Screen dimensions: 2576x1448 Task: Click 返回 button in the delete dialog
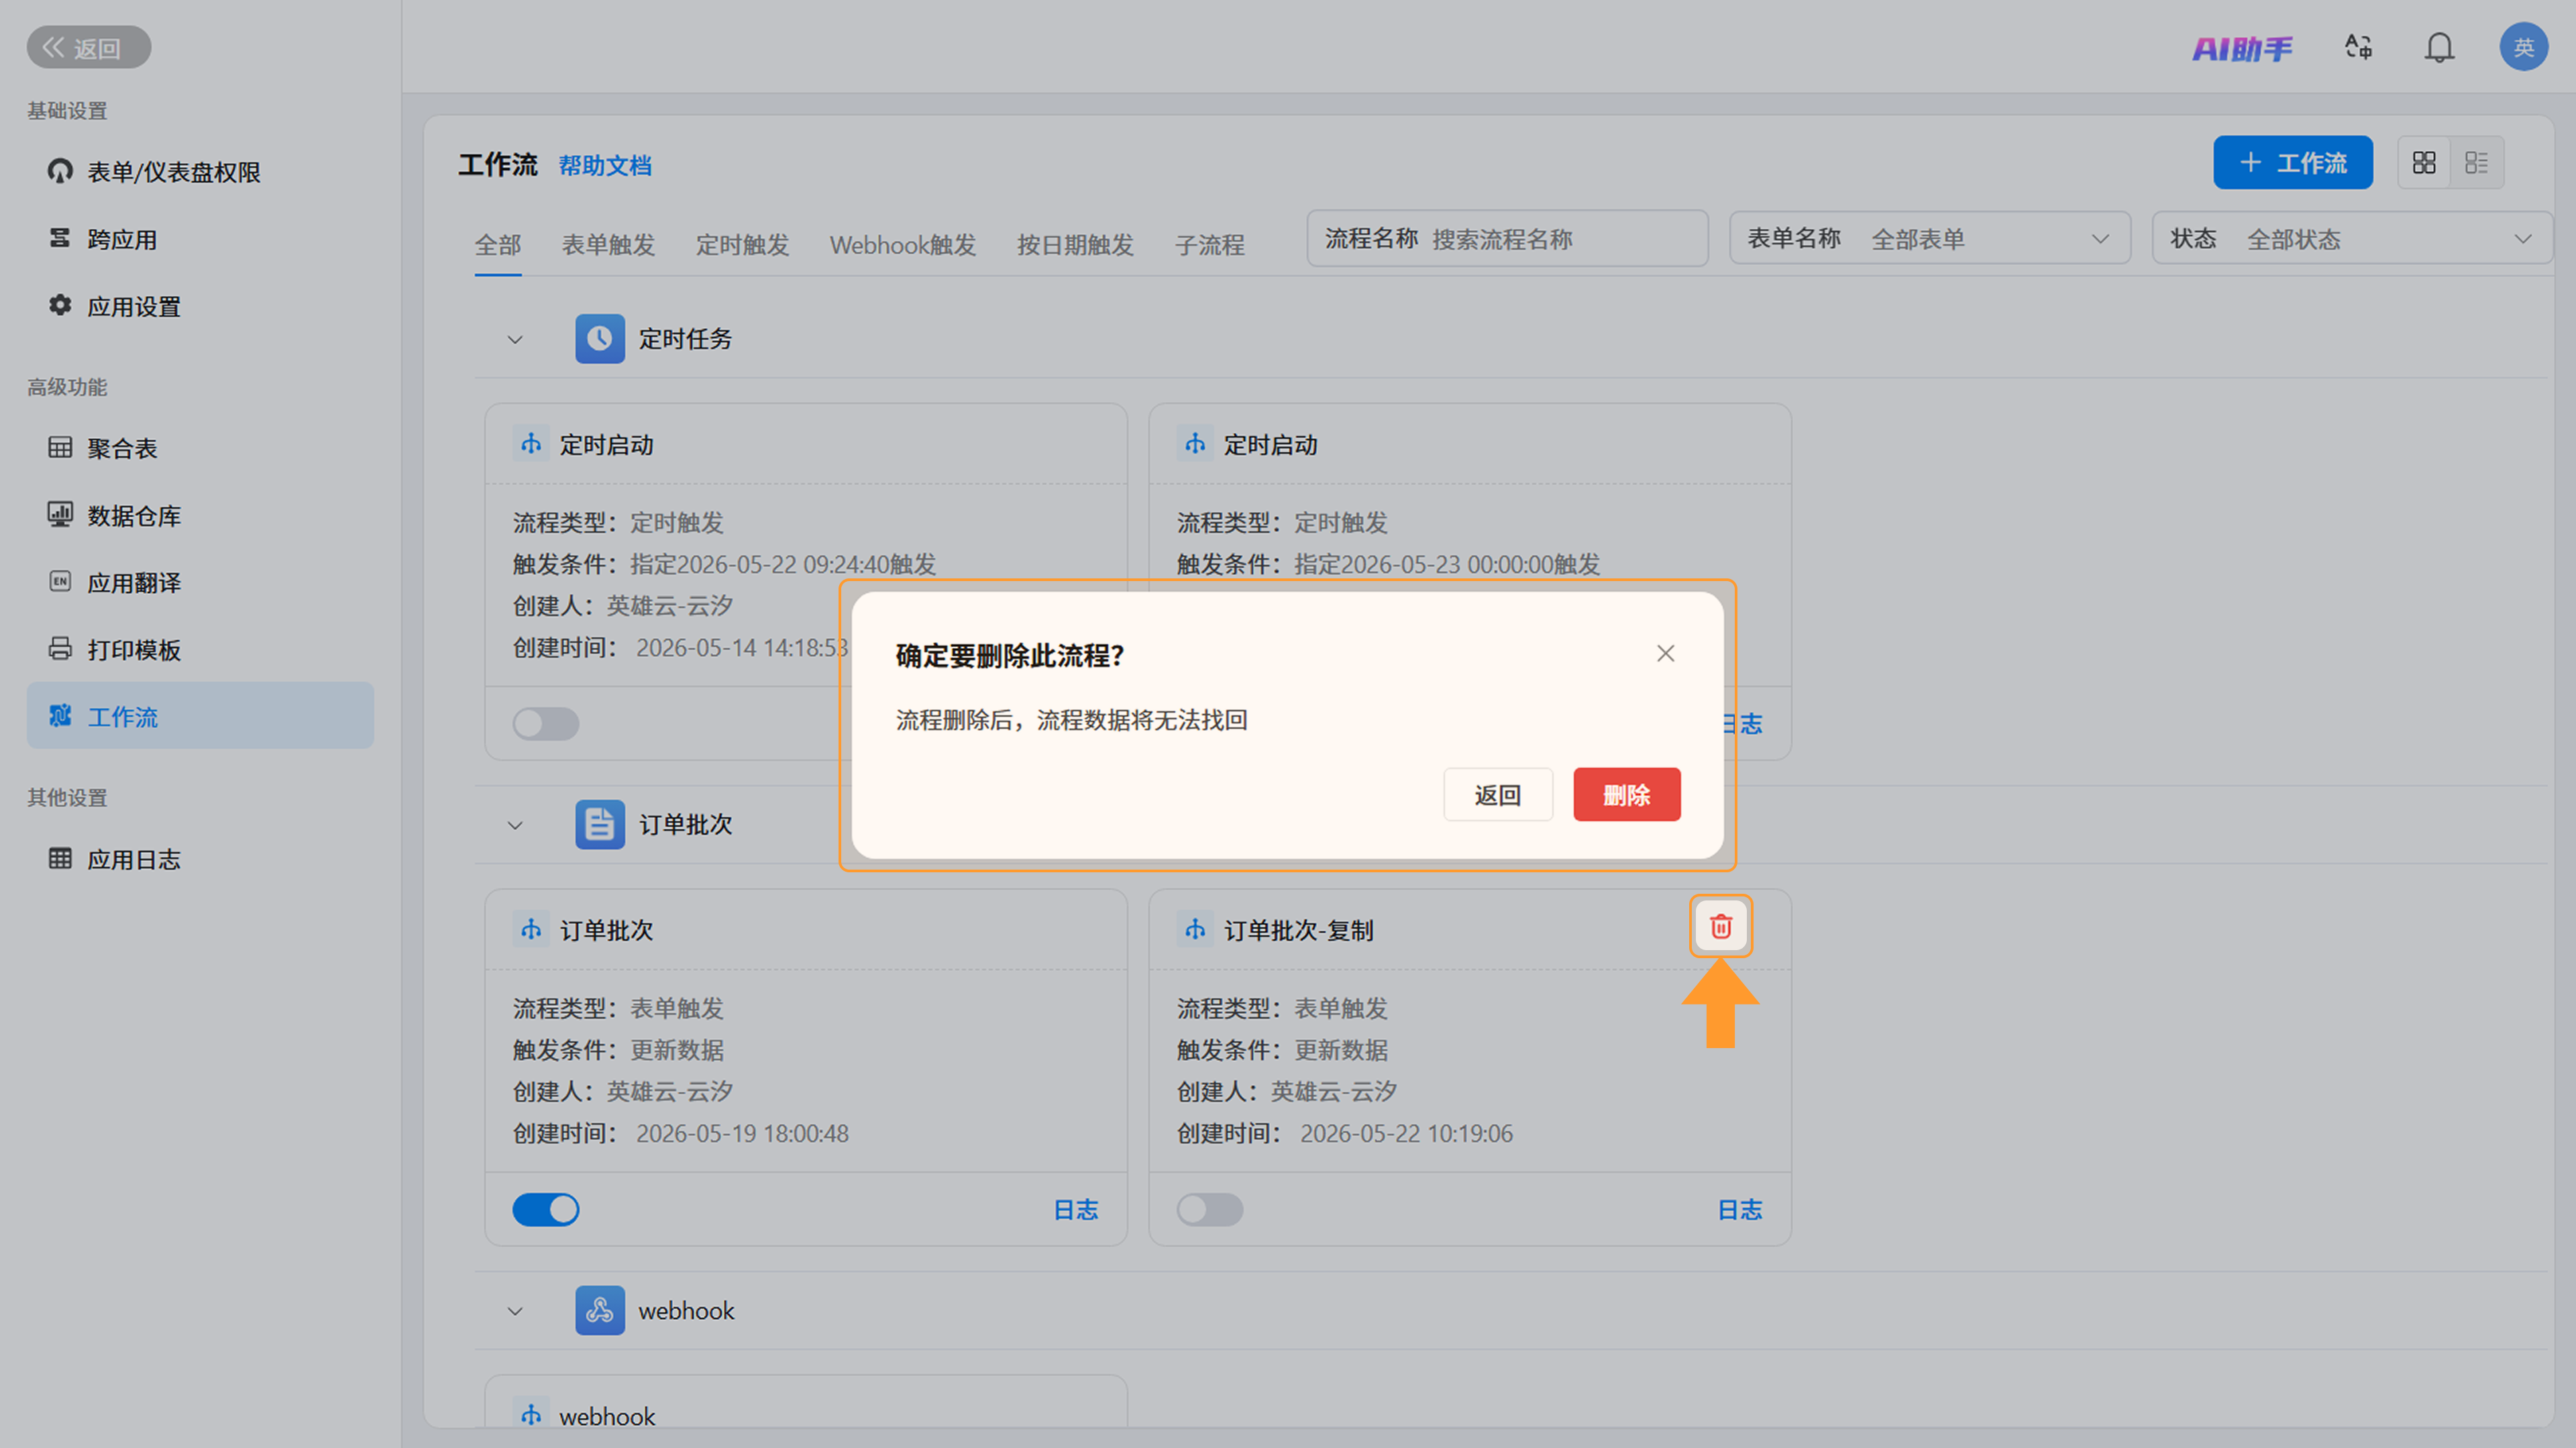click(x=1497, y=795)
